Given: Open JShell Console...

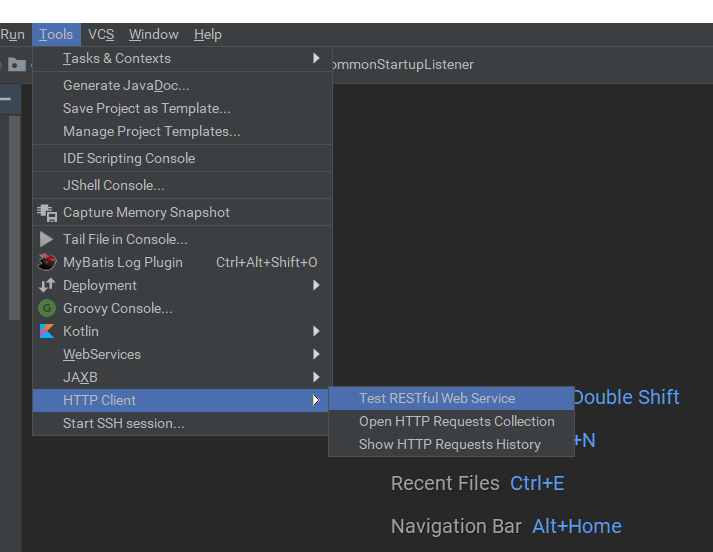Looking at the screenshot, I should (x=182, y=186).
